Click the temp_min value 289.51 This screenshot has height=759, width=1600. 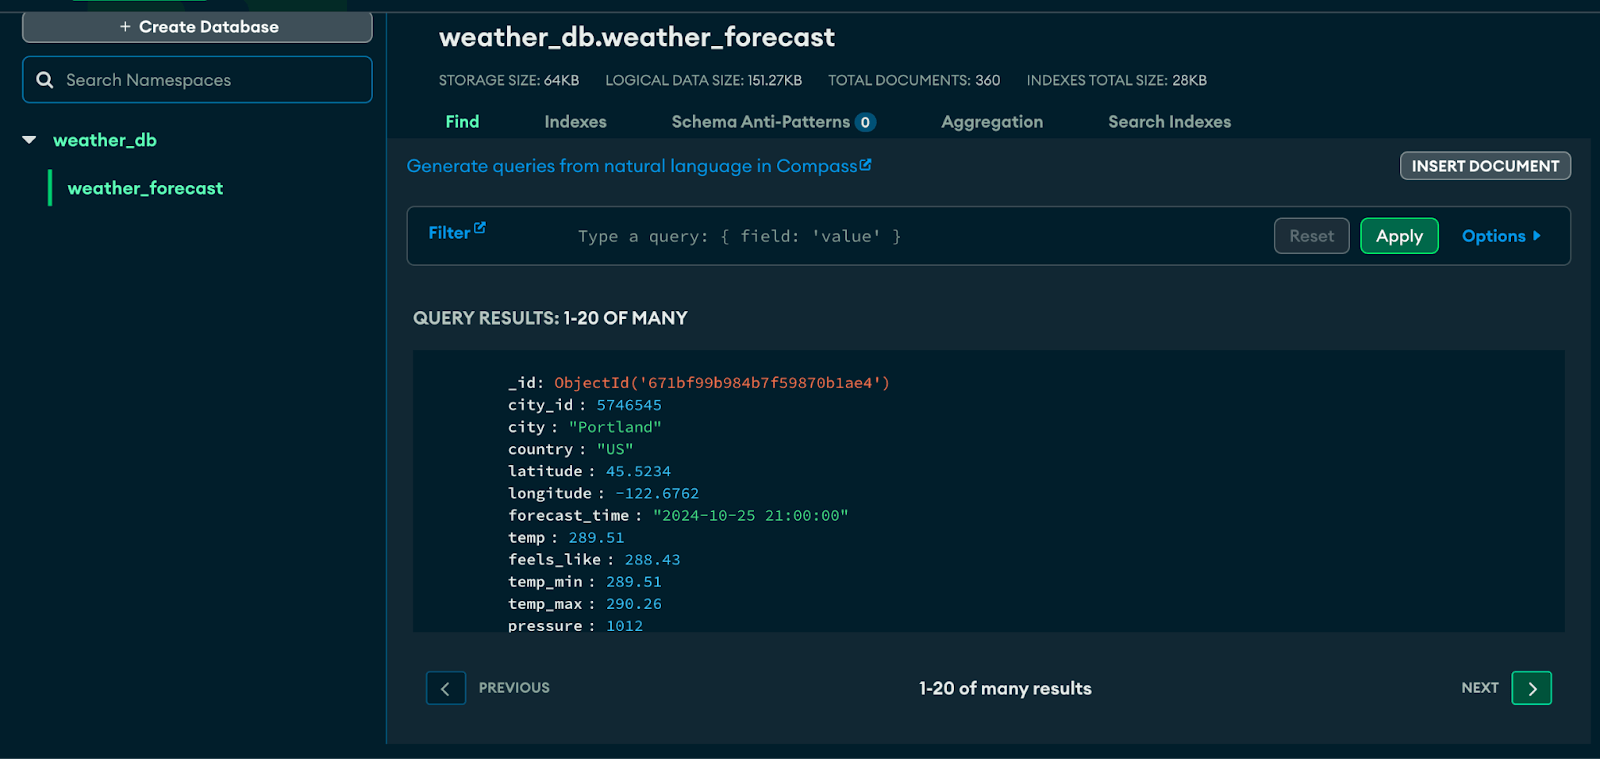point(634,581)
